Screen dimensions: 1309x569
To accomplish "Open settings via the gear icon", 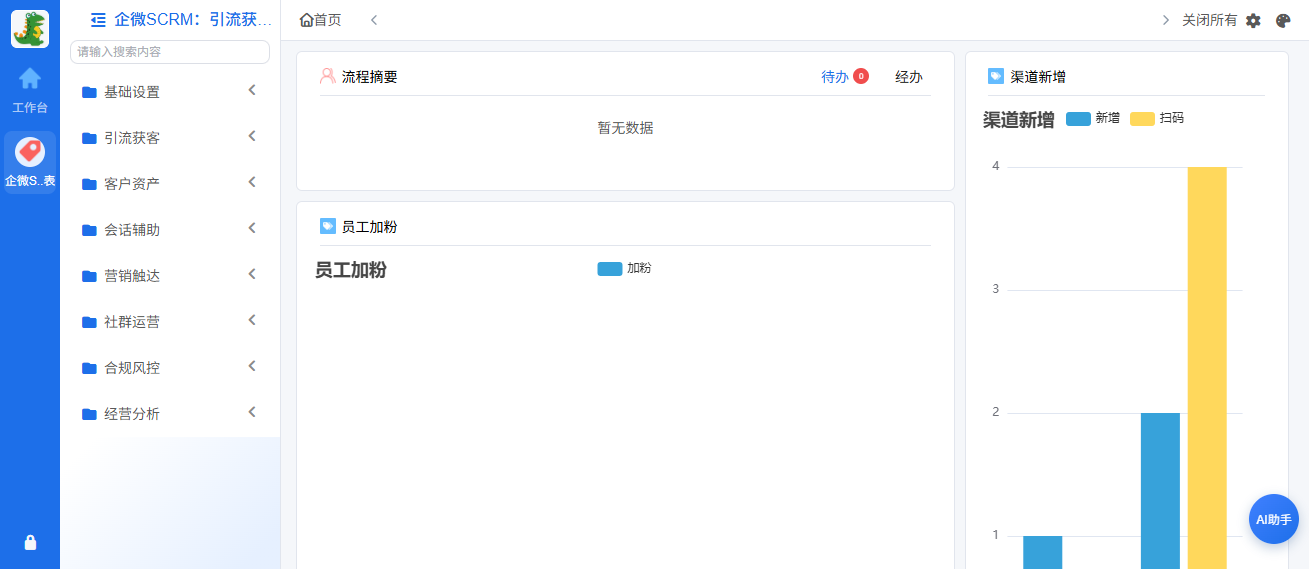I will pos(1253,20).
